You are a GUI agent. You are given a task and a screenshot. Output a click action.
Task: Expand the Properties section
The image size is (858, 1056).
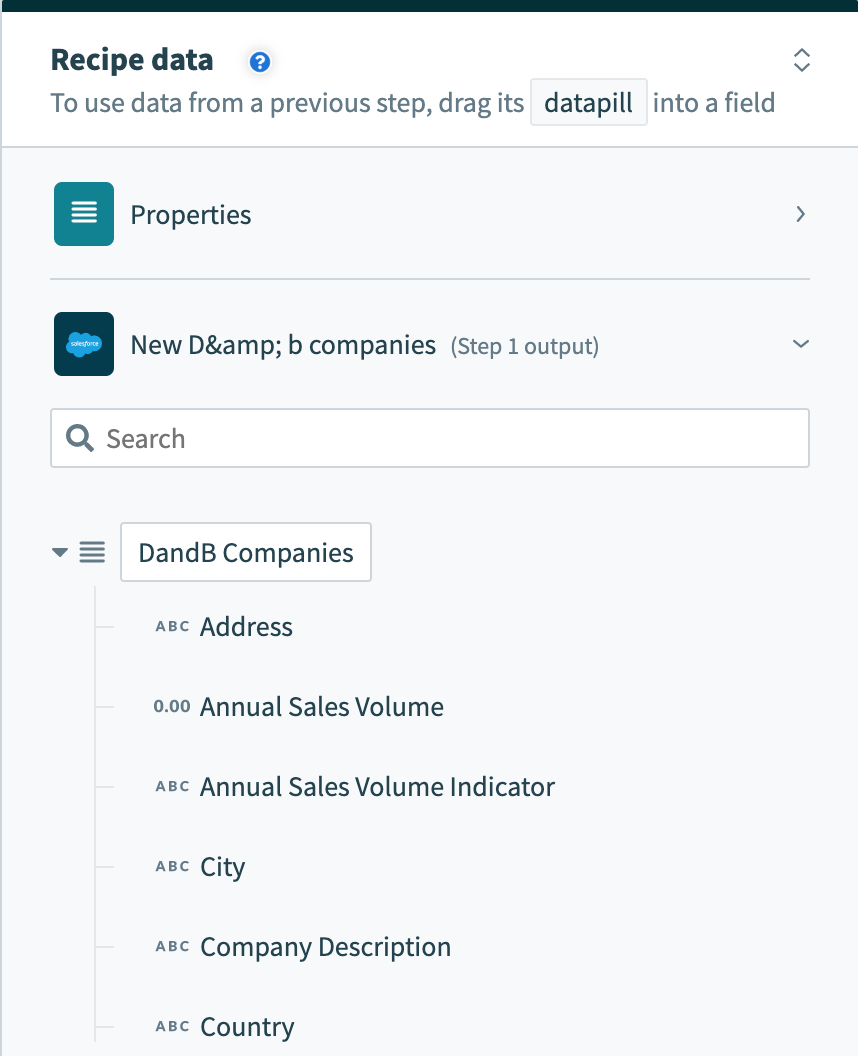[x=800, y=214]
